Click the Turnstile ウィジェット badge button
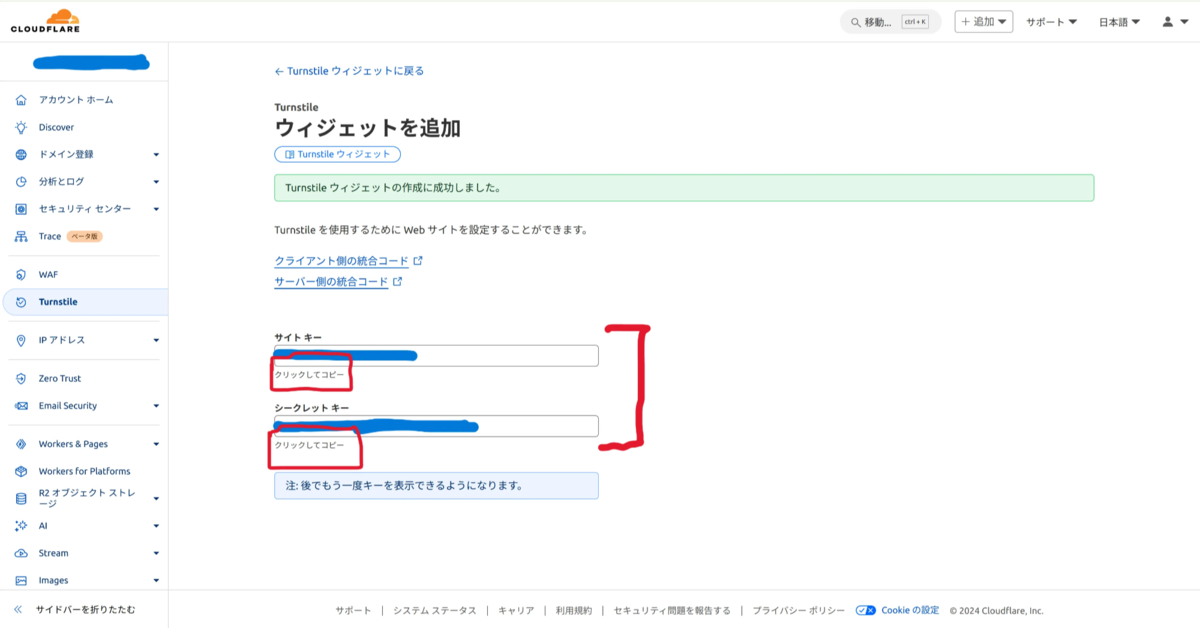The height and width of the screenshot is (628, 1200). 338,154
